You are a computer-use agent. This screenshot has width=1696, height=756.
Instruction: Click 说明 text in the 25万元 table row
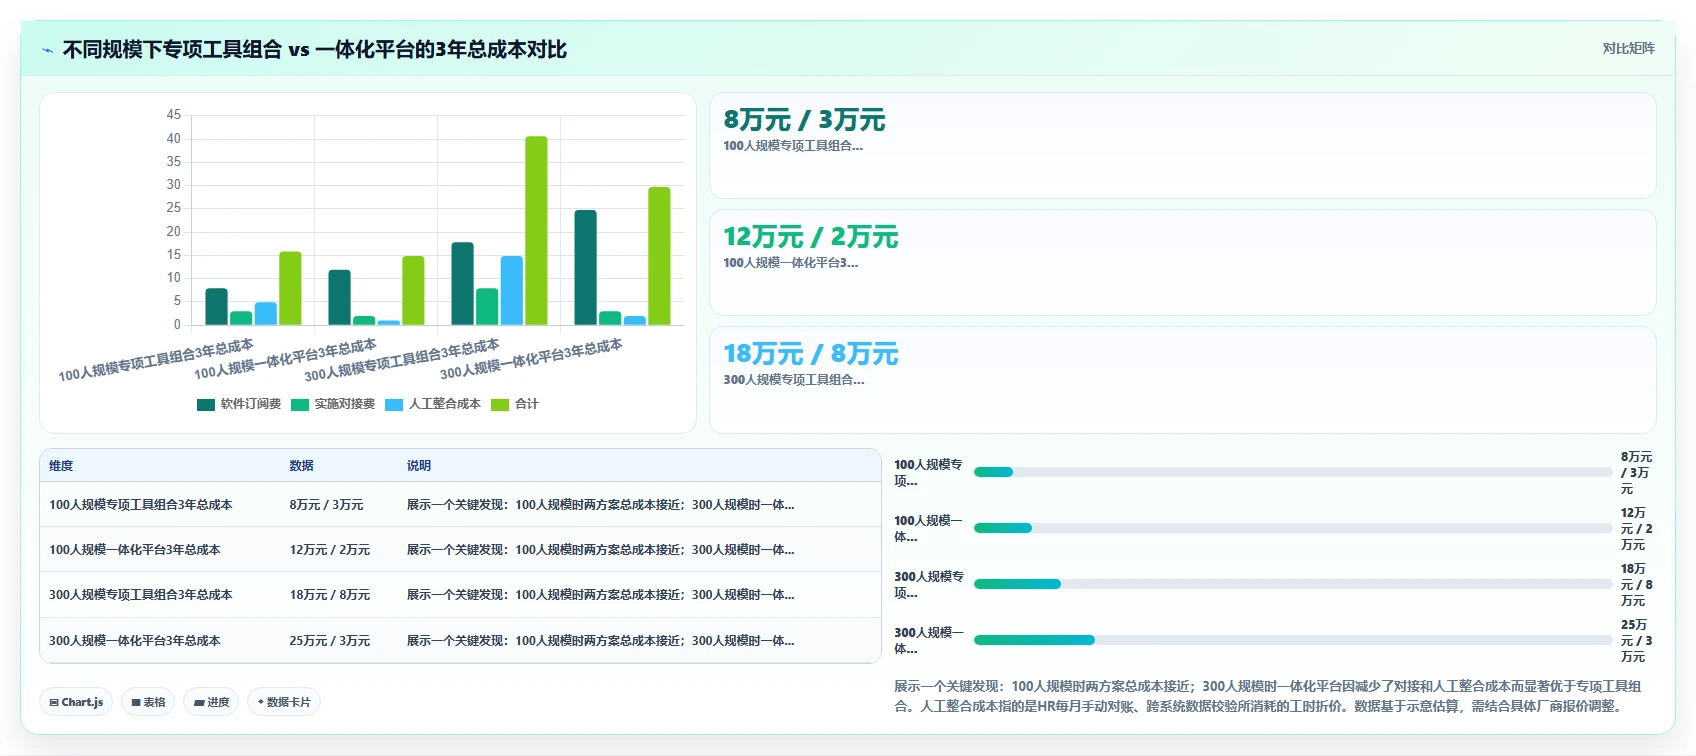click(x=600, y=641)
